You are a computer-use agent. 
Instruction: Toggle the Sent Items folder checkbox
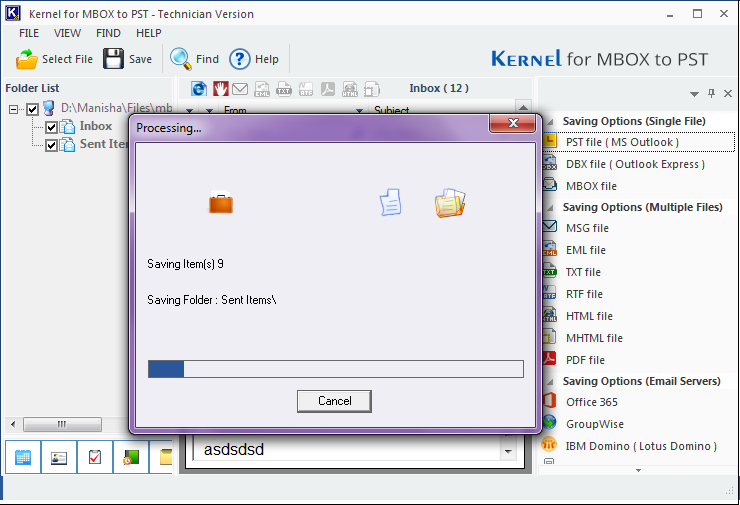(x=51, y=145)
